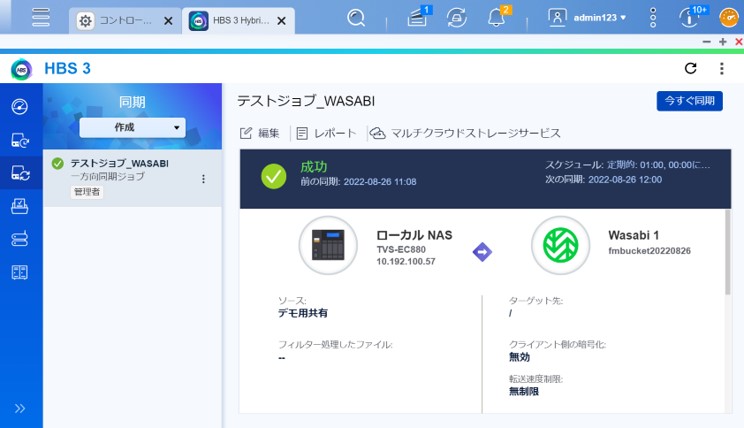Image resolution: width=744 pixels, height=428 pixels.
Task: Open the three-dot menu for テストジョブ_WASABI
Action: (x=204, y=179)
